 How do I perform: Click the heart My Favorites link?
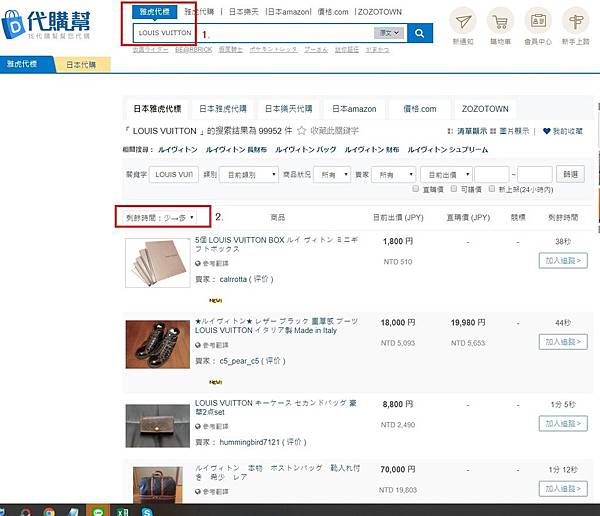coord(562,131)
